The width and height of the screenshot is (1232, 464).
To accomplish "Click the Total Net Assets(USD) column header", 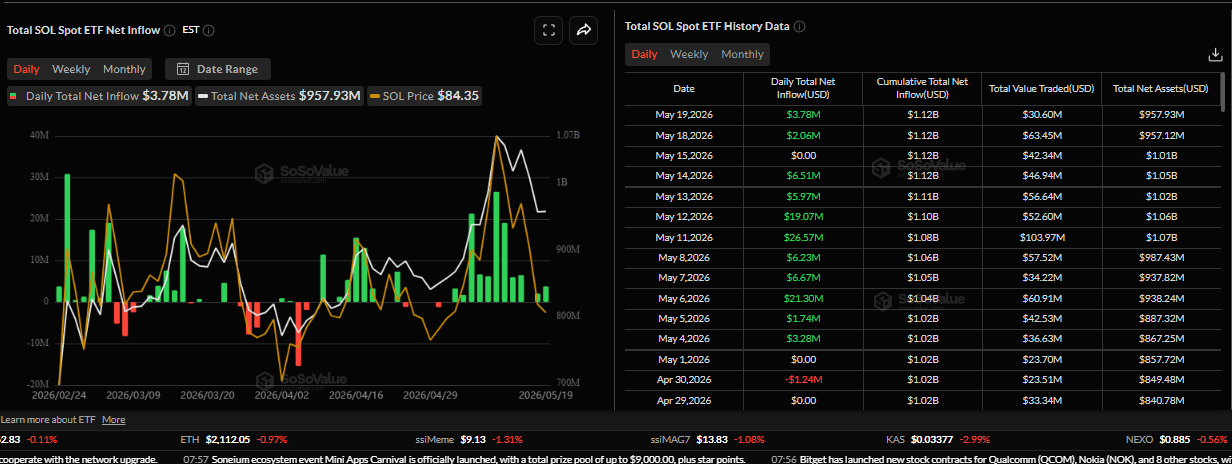I will [x=1160, y=88].
